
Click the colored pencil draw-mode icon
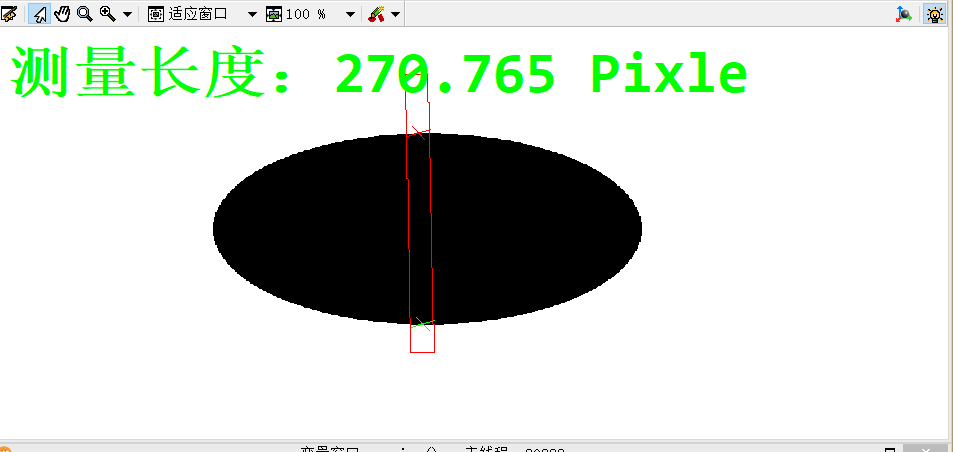click(376, 15)
